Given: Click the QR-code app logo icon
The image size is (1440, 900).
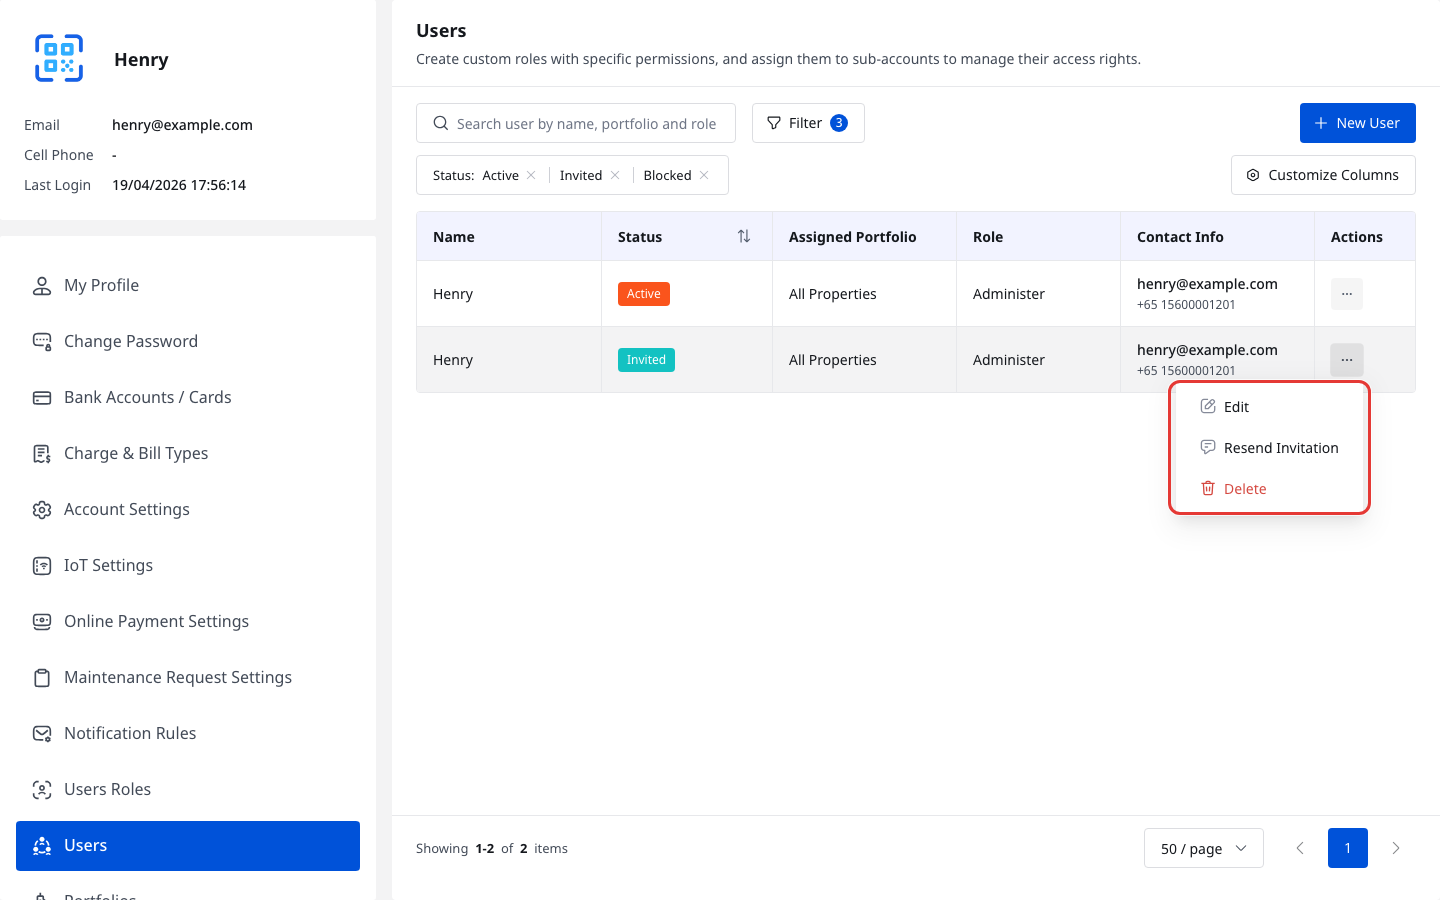Looking at the screenshot, I should pos(59,58).
